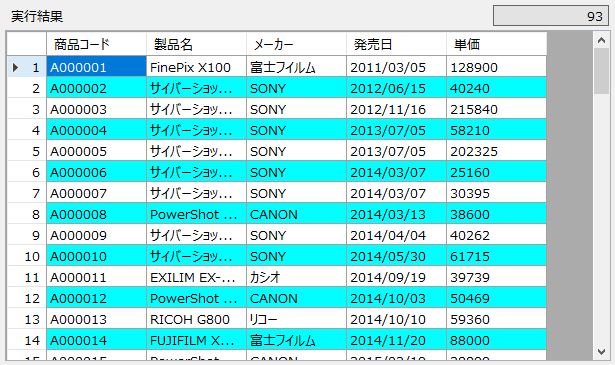The width and height of the screenshot is (615, 365).
Task: Click the price cell 215840
Action: (497, 109)
